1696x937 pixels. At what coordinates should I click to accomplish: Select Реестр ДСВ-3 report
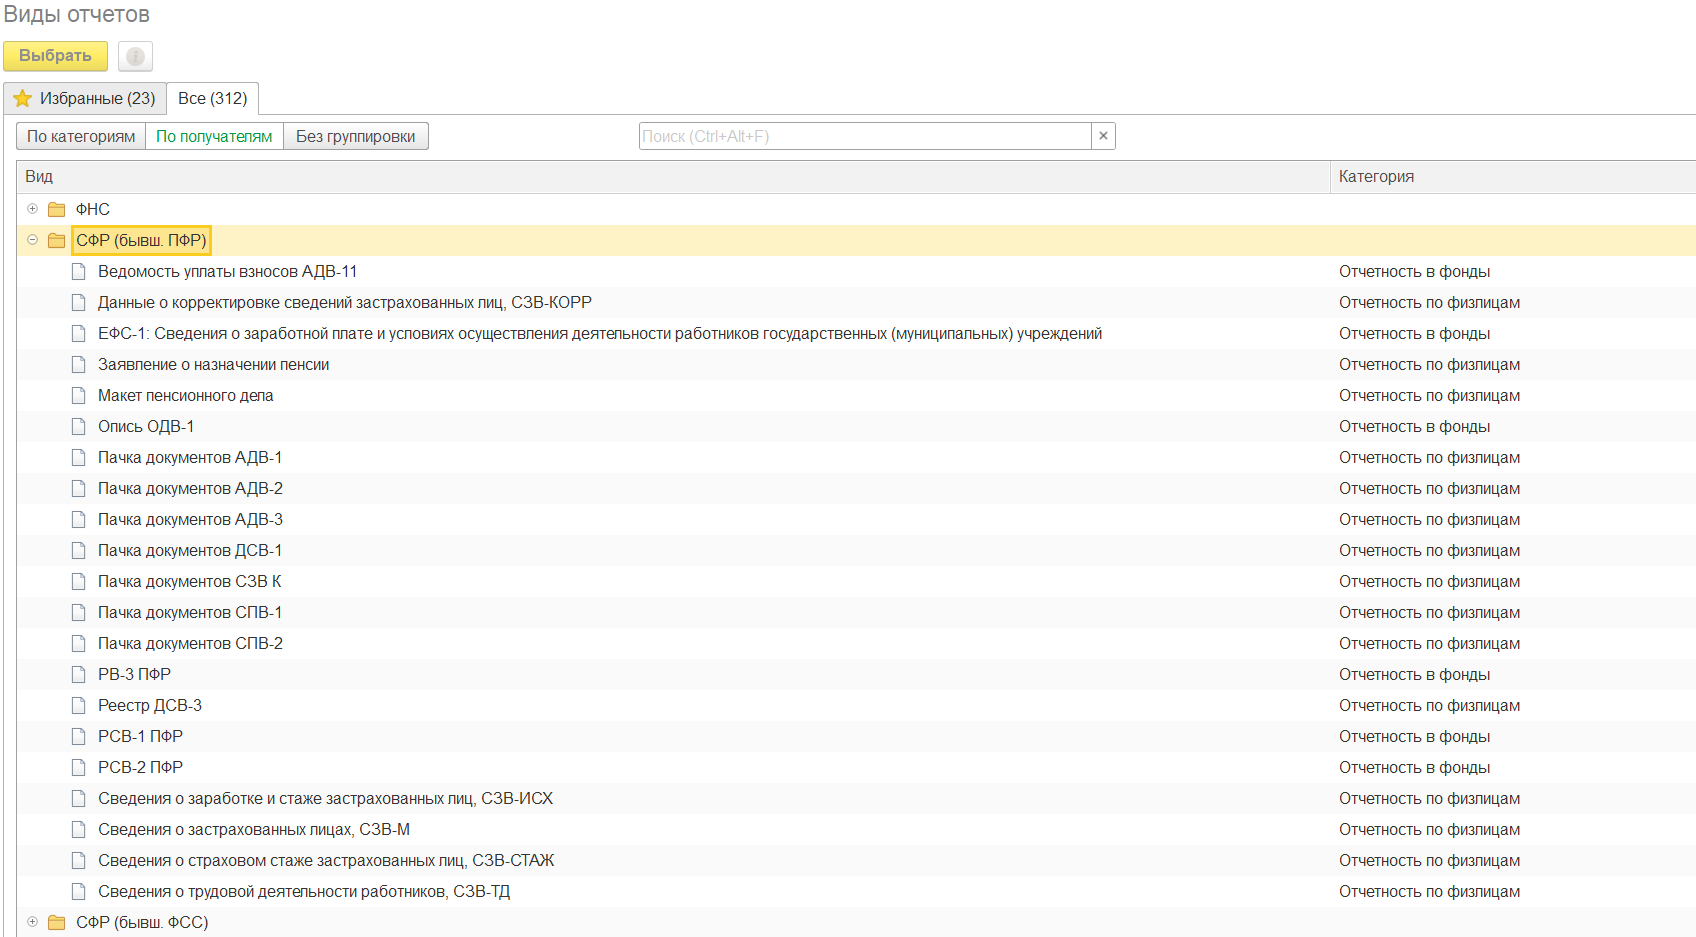pyautogui.click(x=150, y=705)
